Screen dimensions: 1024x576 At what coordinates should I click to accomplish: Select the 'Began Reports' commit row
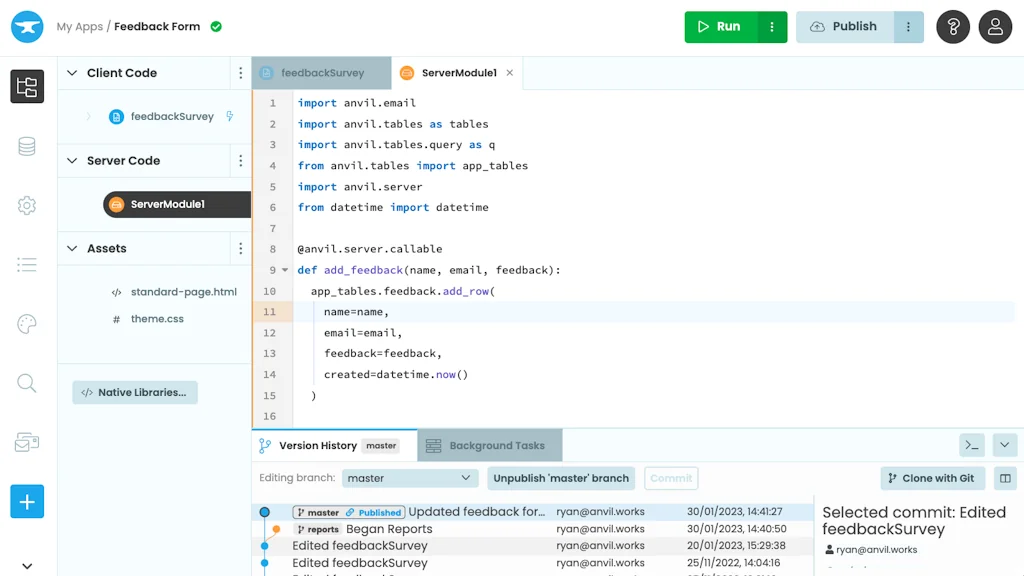click(389, 529)
